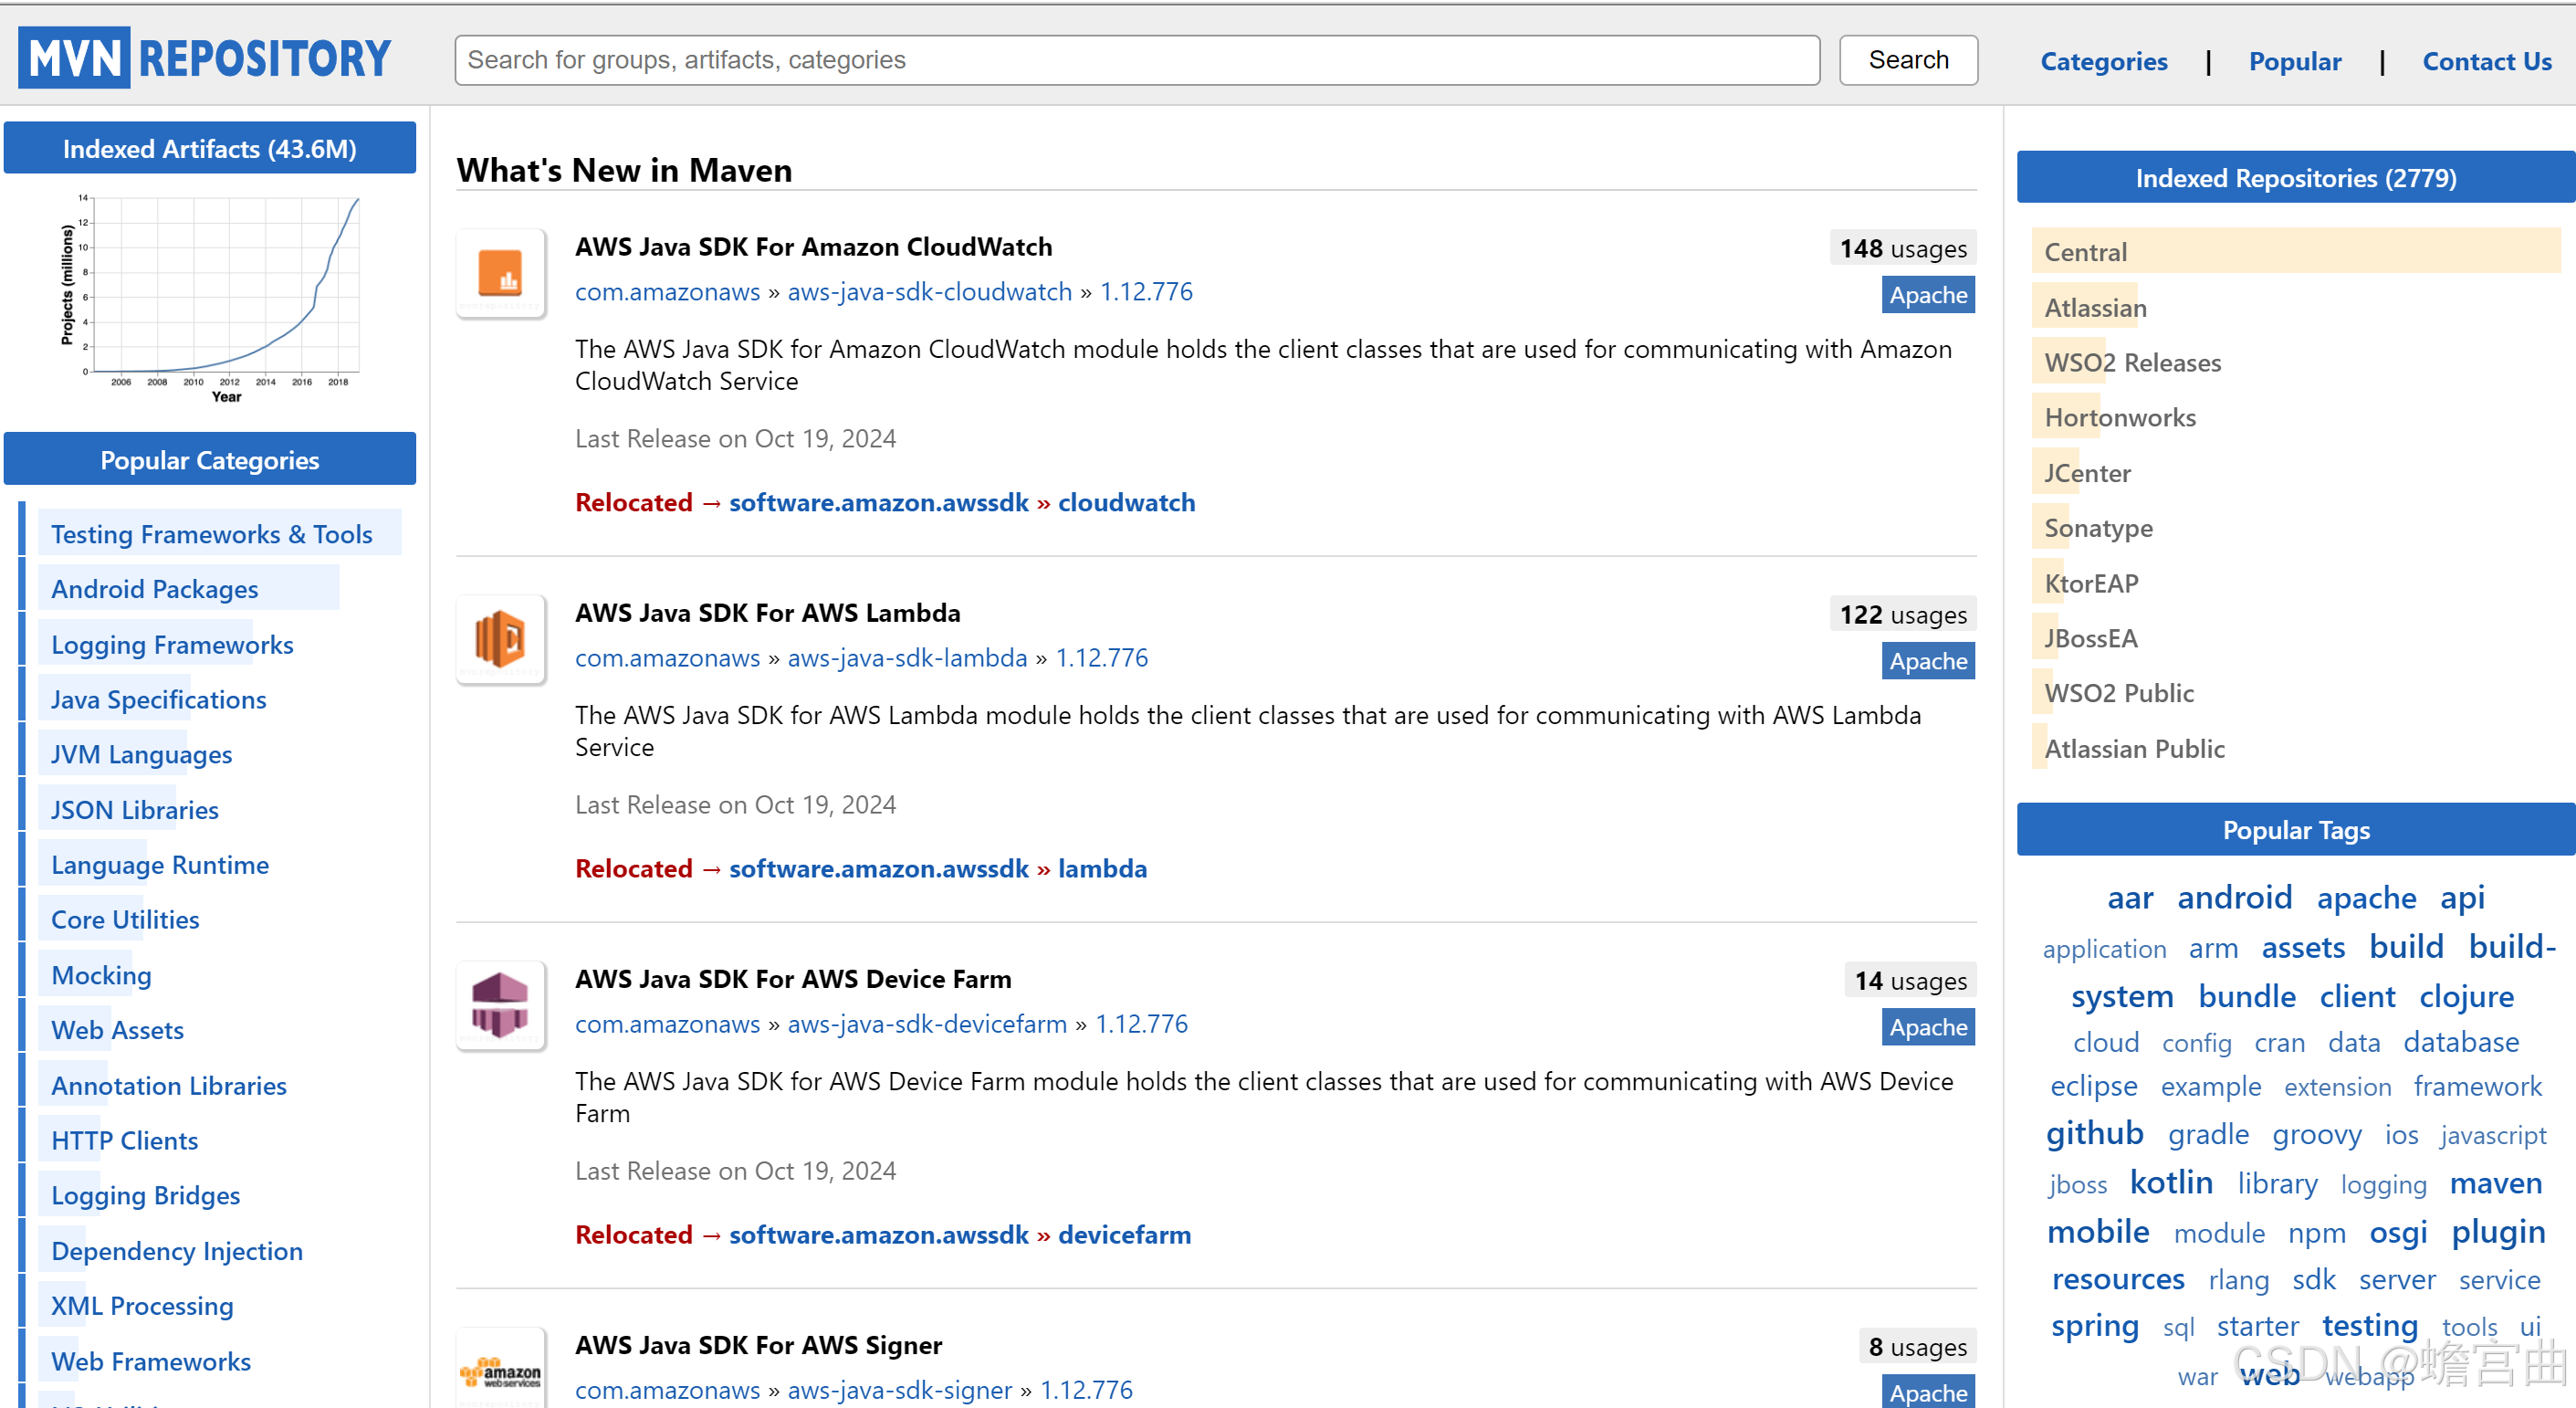Open the JBossEA repository
Screen dimensions: 2576x1408
[2090, 637]
